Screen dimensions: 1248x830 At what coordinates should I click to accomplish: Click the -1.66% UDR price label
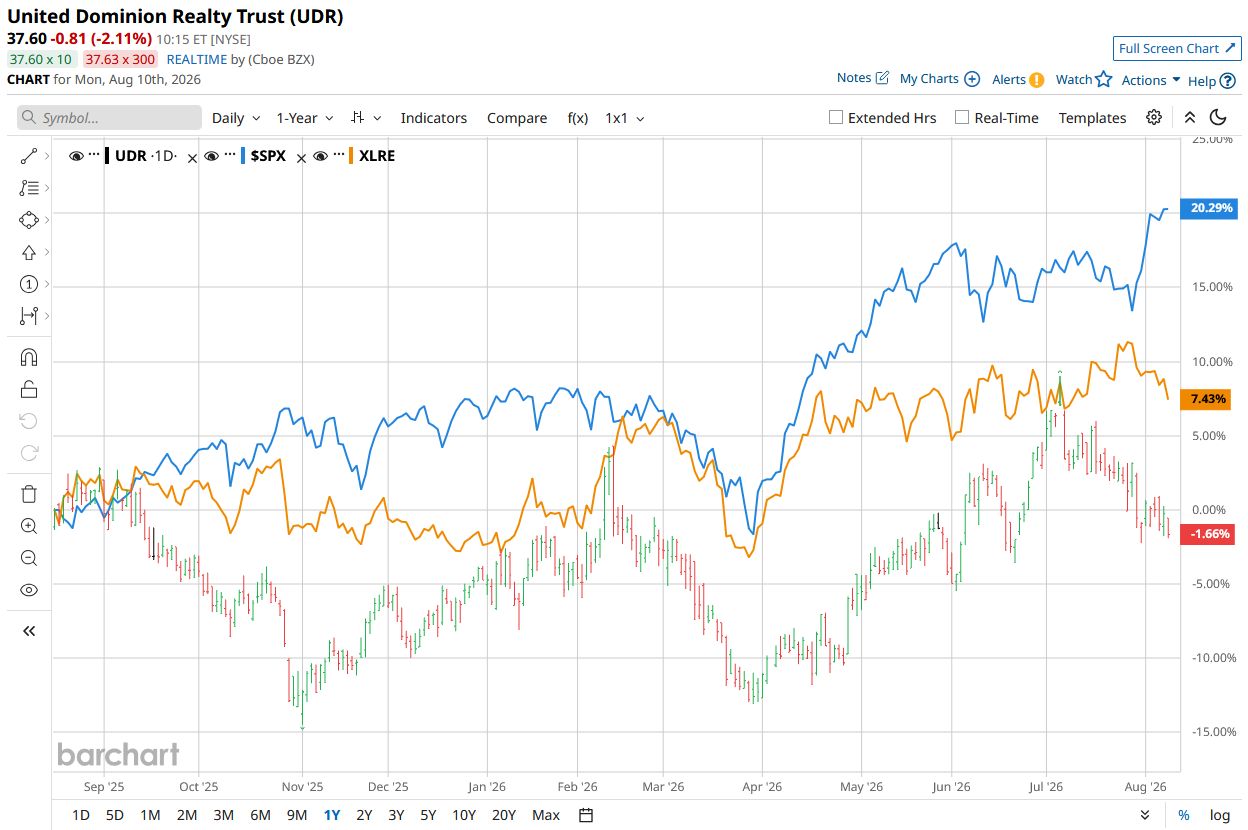tap(1209, 534)
